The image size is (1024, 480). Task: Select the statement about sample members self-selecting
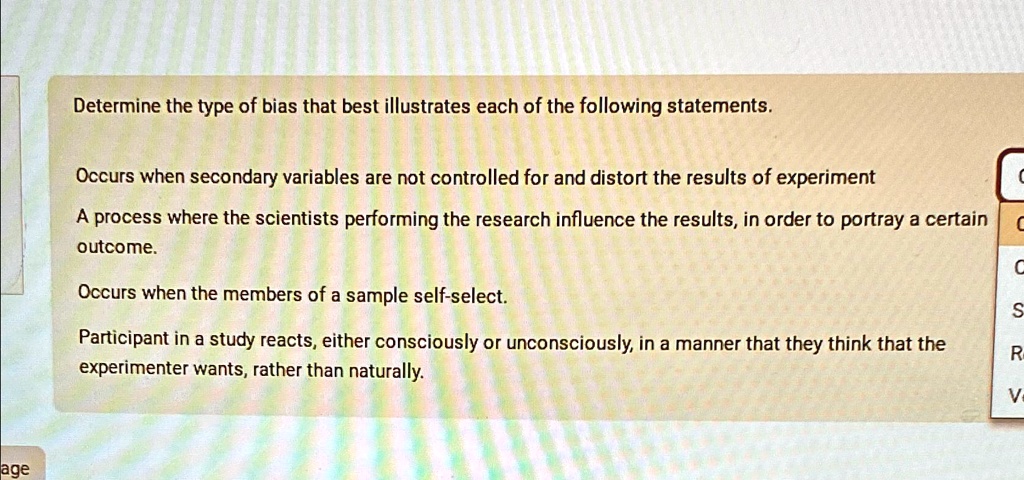pos(292,296)
